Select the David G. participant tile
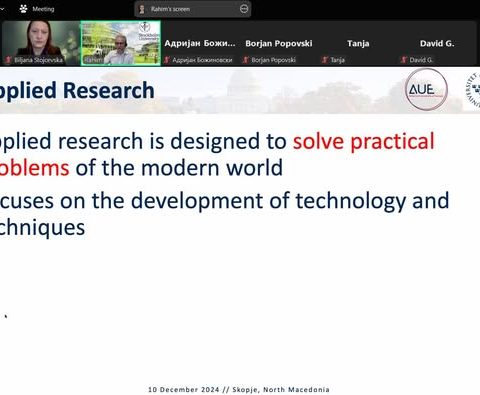The height and width of the screenshot is (395, 480). click(x=437, y=43)
